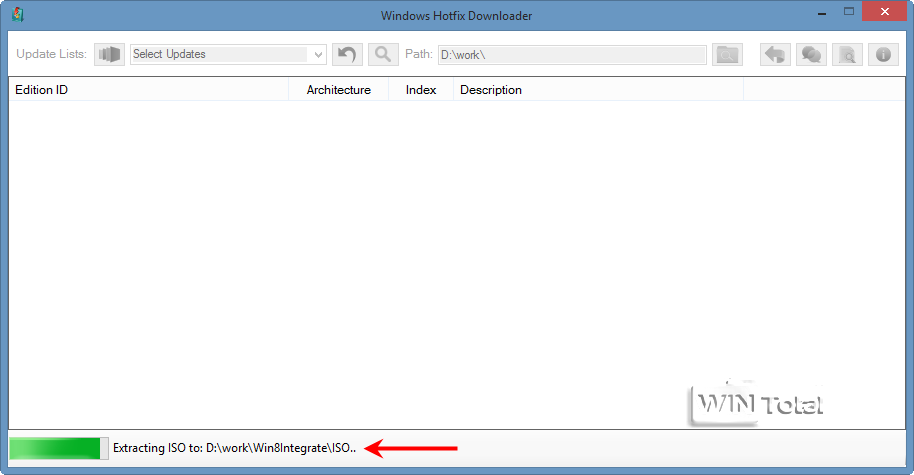The height and width of the screenshot is (475, 914).
Task: Close the Windows Hotfix Downloader window
Action: (884, 12)
